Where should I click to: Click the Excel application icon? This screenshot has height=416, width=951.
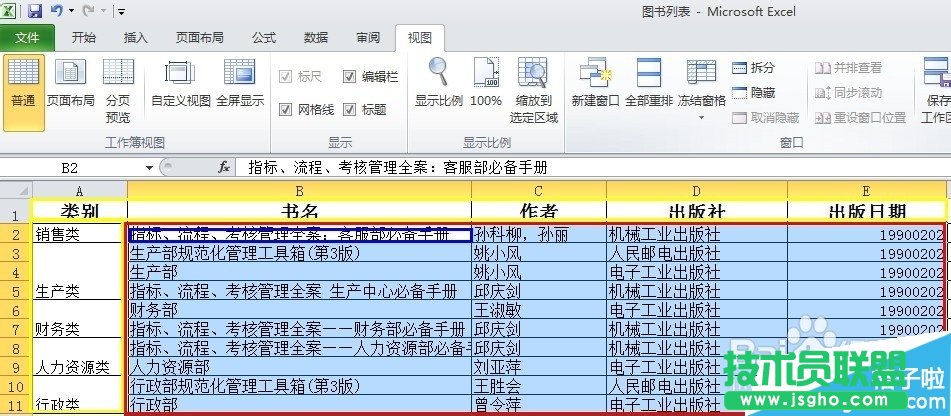pos(9,10)
